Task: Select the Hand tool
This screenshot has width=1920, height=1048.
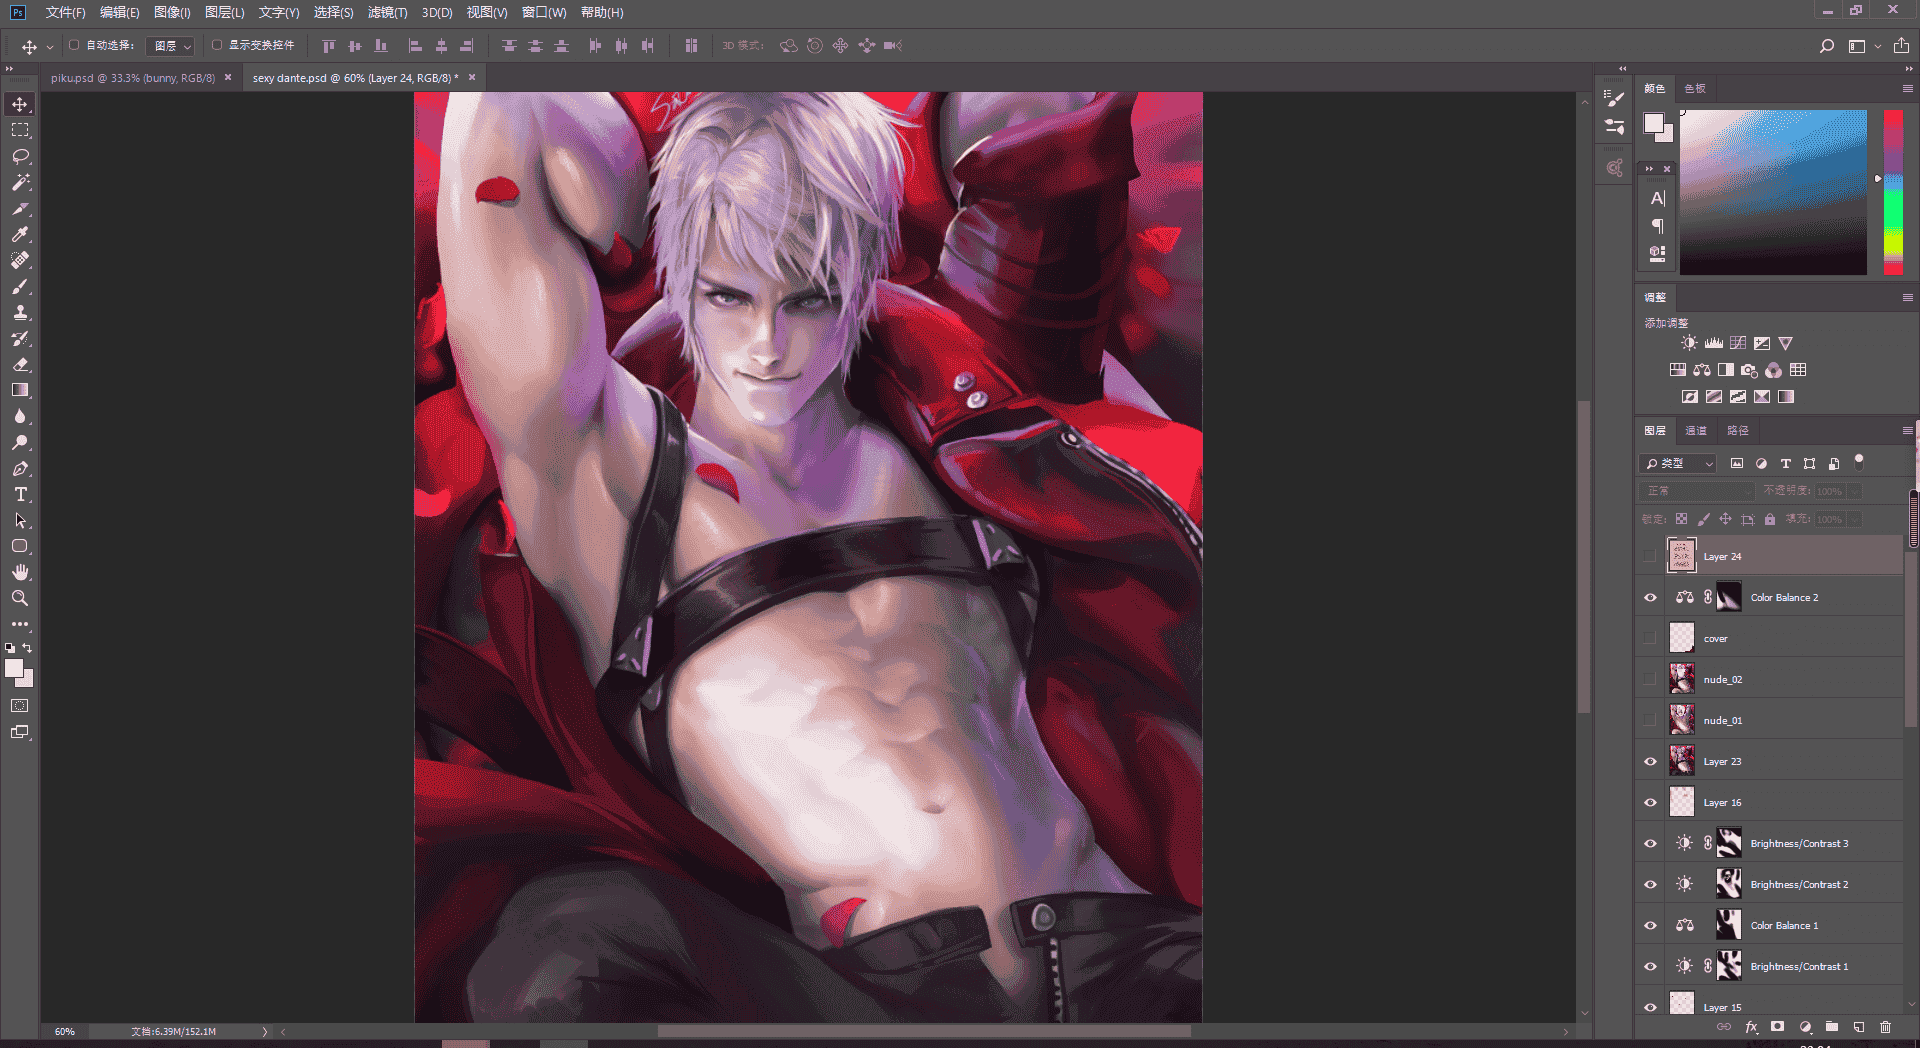Action: tap(20, 572)
